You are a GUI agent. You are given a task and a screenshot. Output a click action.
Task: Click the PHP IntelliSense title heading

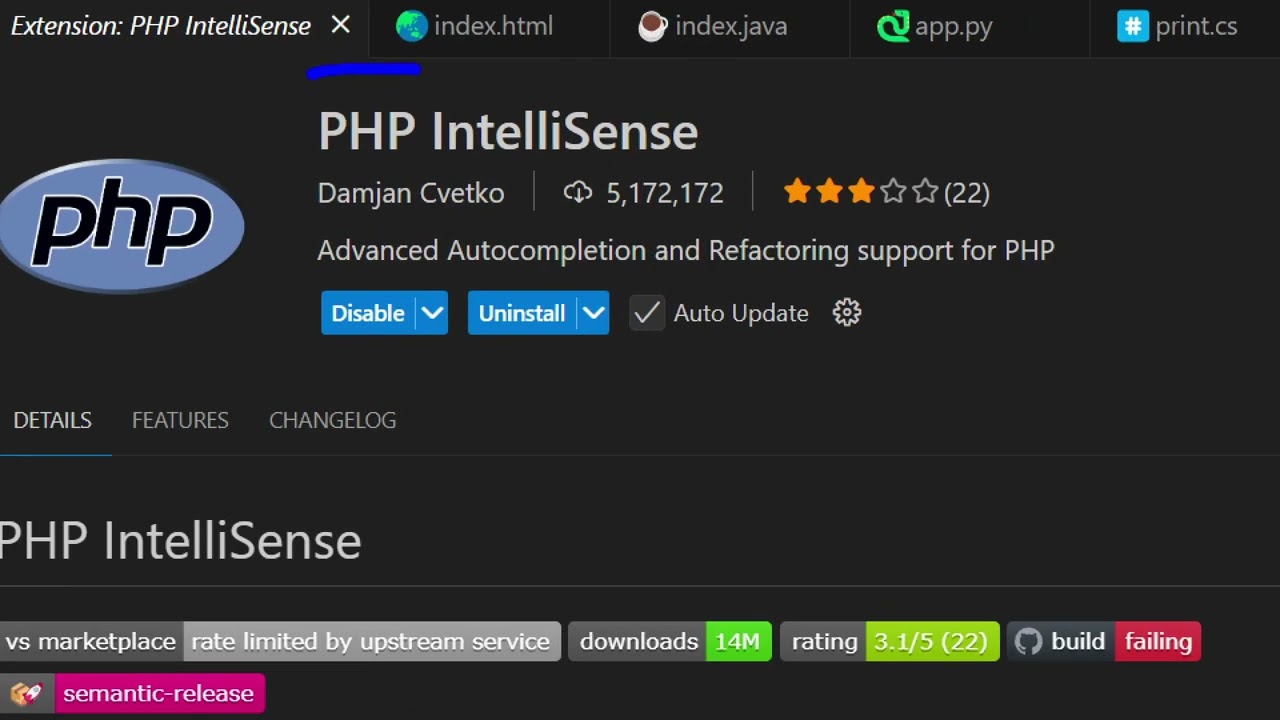[508, 131]
